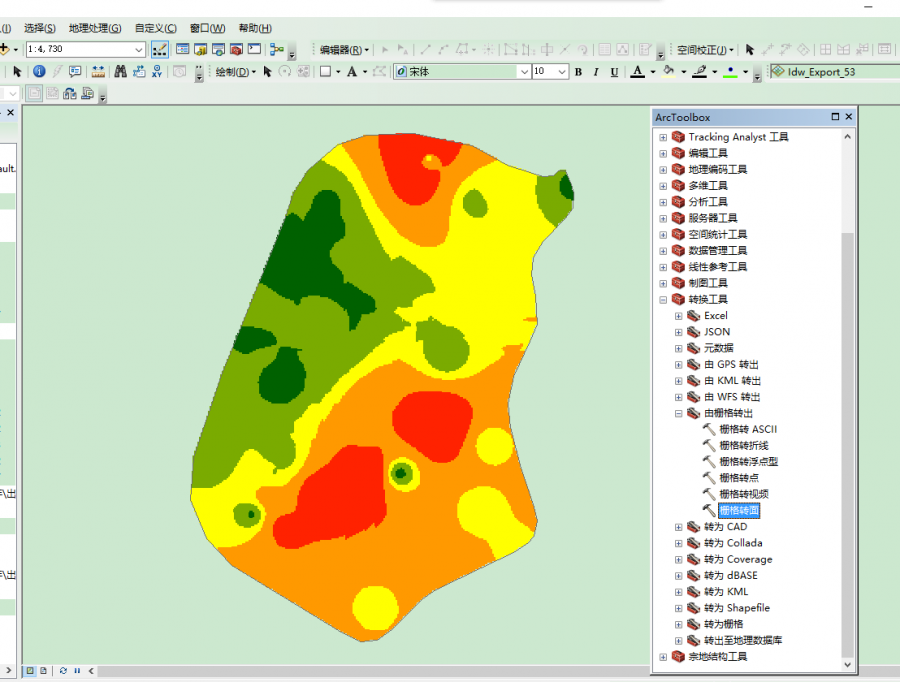Open the ModelBuilder window icon
The height and width of the screenshot is (682, 900).
click(277, 49)
